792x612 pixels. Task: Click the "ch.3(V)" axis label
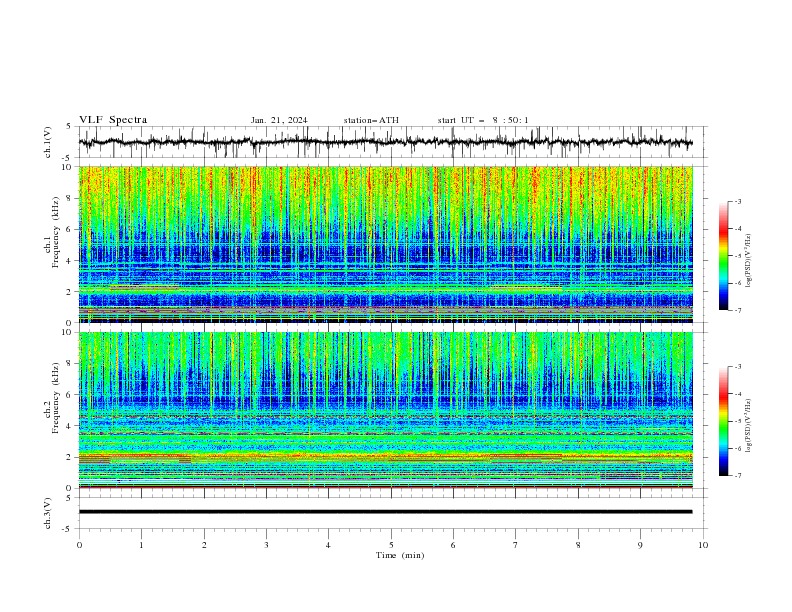point(48,513)
